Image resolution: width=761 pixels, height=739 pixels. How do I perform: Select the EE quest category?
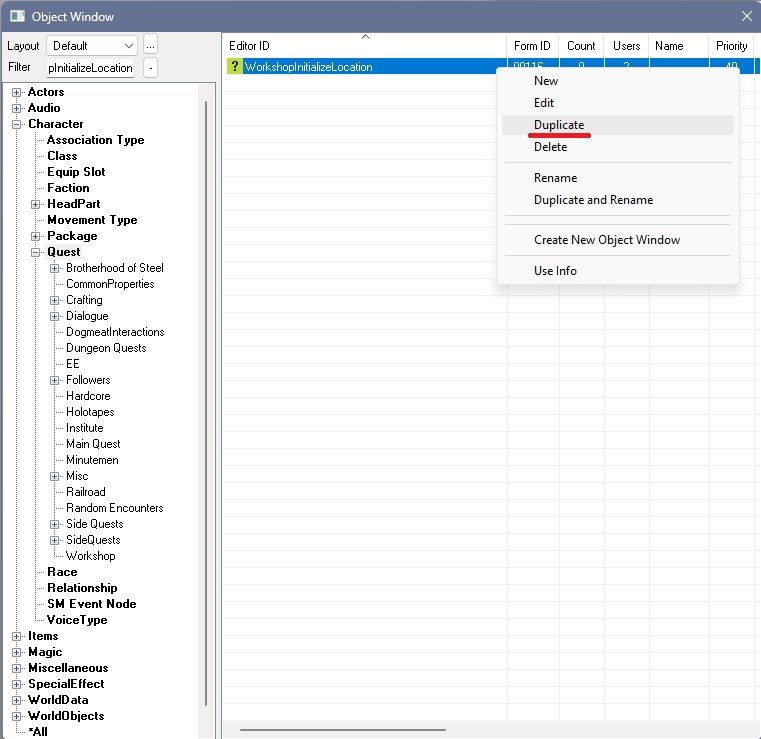[73, 364]
